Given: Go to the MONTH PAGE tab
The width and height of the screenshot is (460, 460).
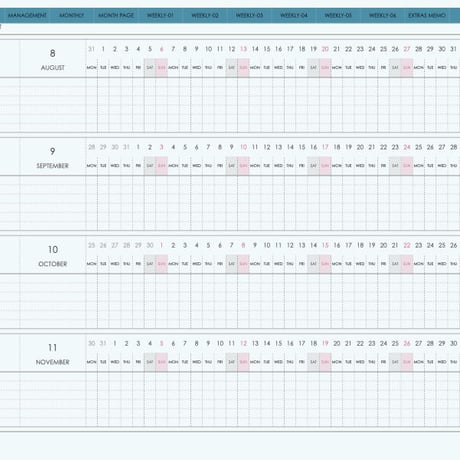Looking at the screenshot, I should point(116,15).
